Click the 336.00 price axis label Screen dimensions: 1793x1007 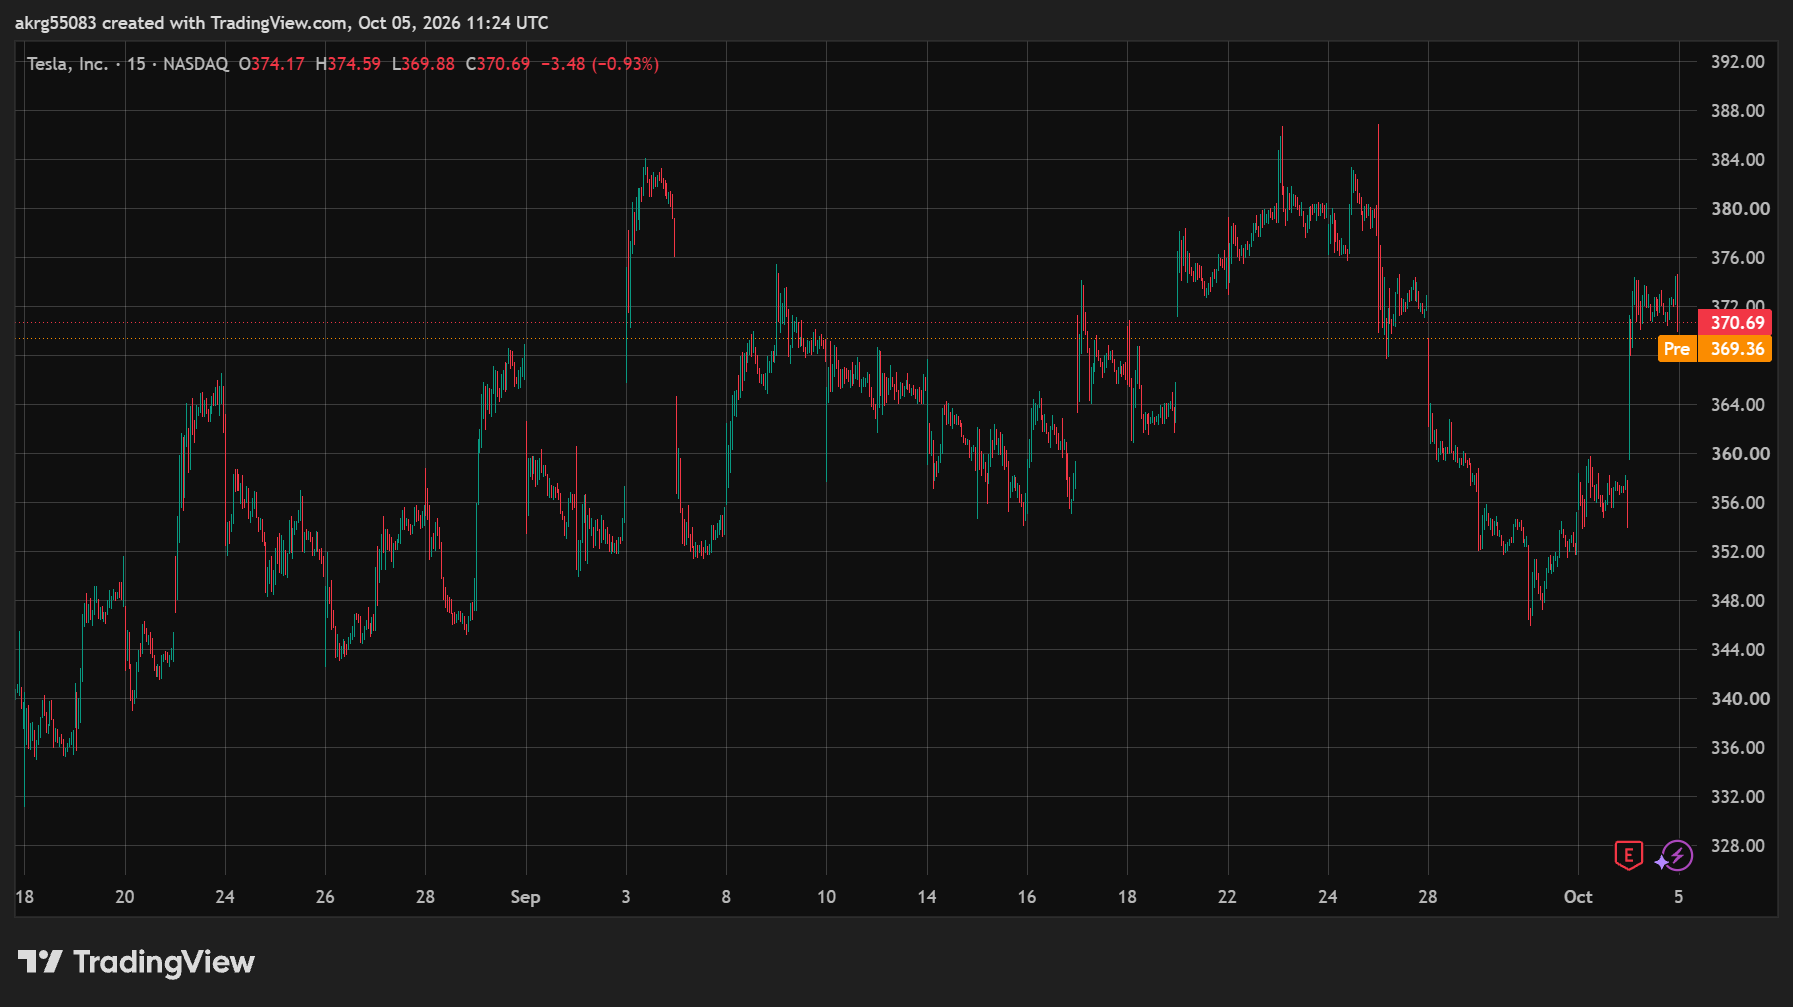1738,748
